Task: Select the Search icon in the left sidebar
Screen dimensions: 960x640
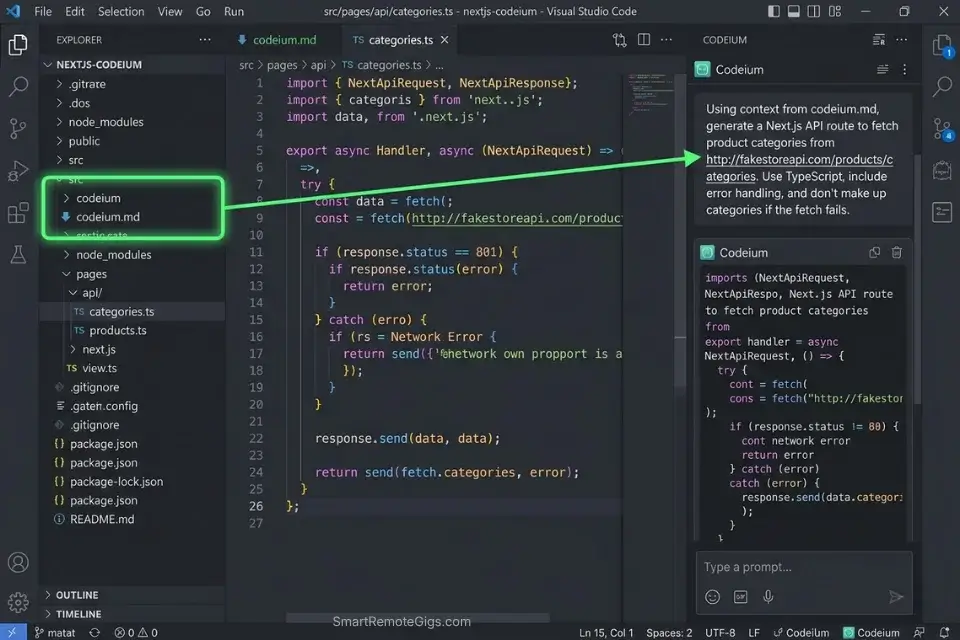Action: [x=17, y=87]
